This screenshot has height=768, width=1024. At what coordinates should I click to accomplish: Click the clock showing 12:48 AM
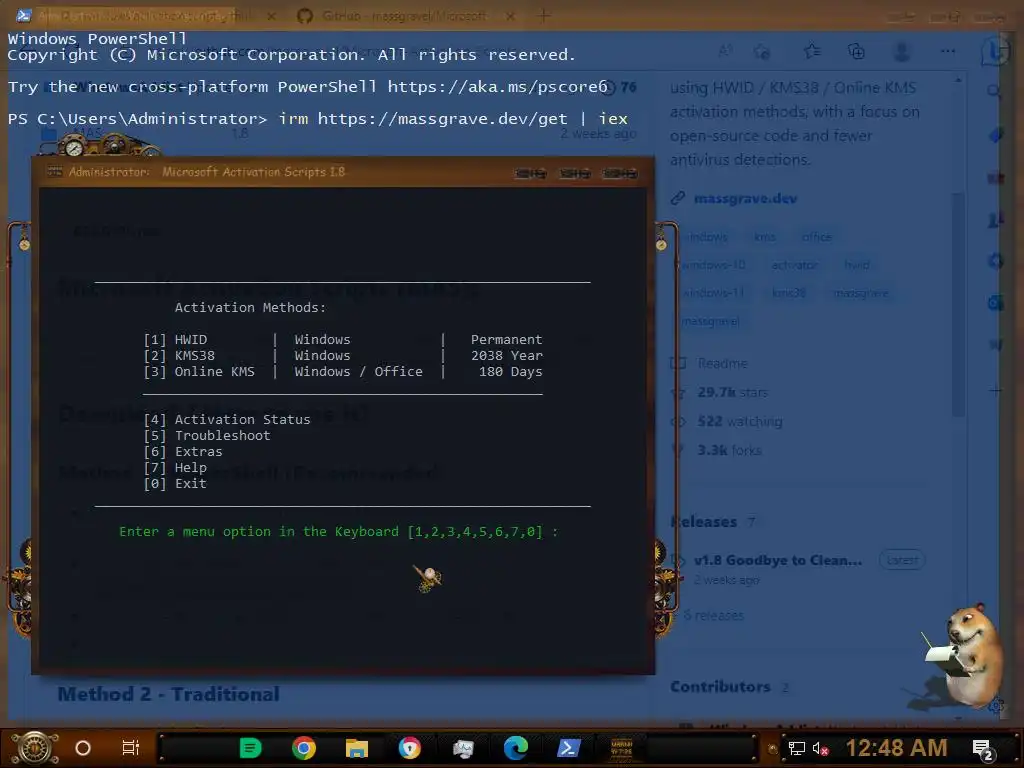(x=897, y=748)
